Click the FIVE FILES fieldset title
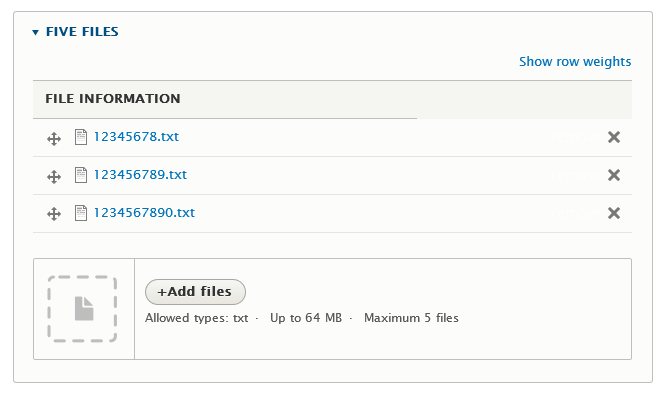Viewport: 664px width, 393px height. click(82, 32)
